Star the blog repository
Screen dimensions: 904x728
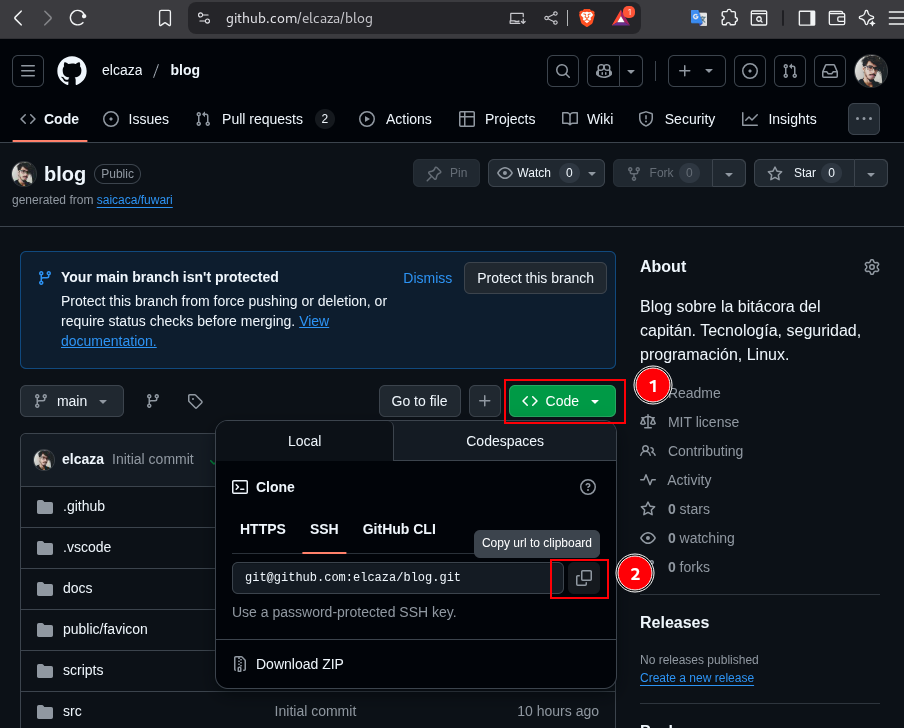[804, 173]
